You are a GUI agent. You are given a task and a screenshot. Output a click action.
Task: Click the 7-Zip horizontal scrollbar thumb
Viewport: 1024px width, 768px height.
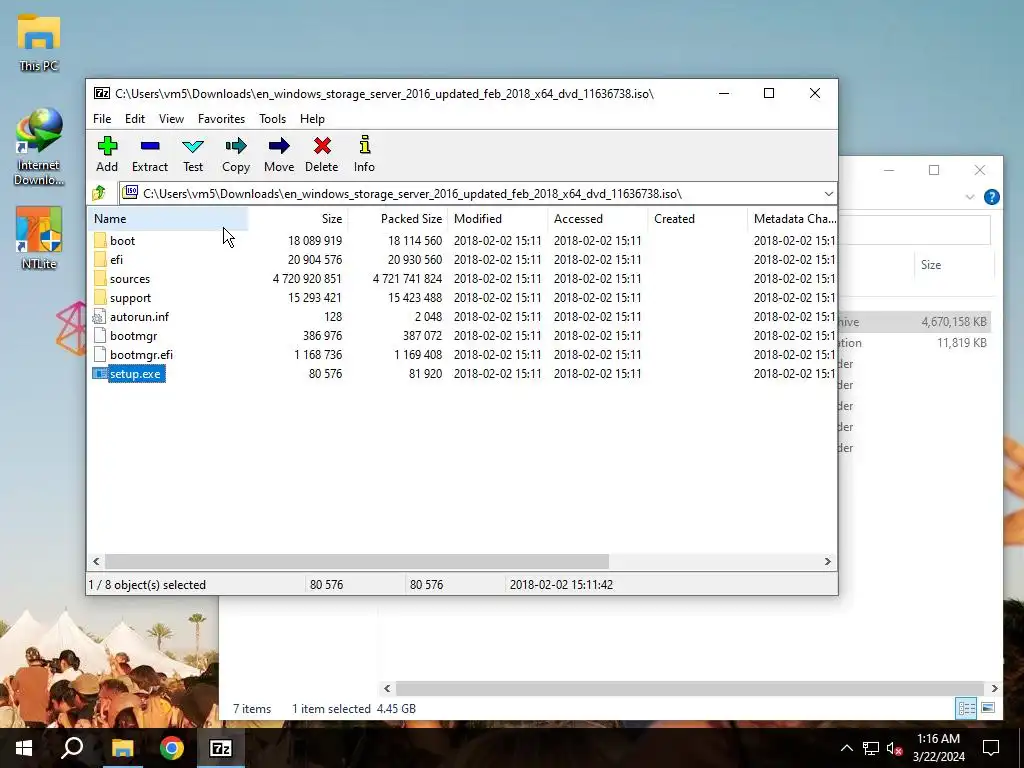[357, 562]
